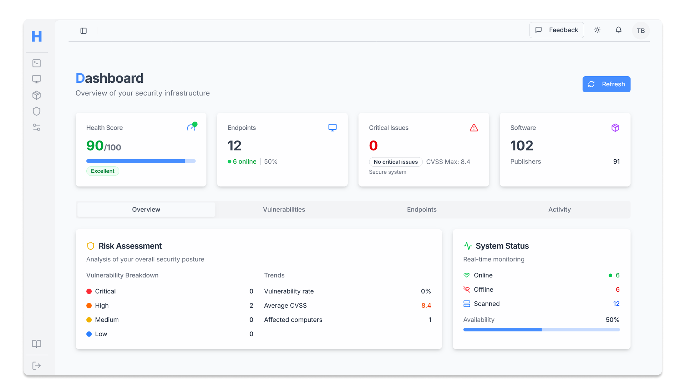Click the 12 endpoints count

235,146
